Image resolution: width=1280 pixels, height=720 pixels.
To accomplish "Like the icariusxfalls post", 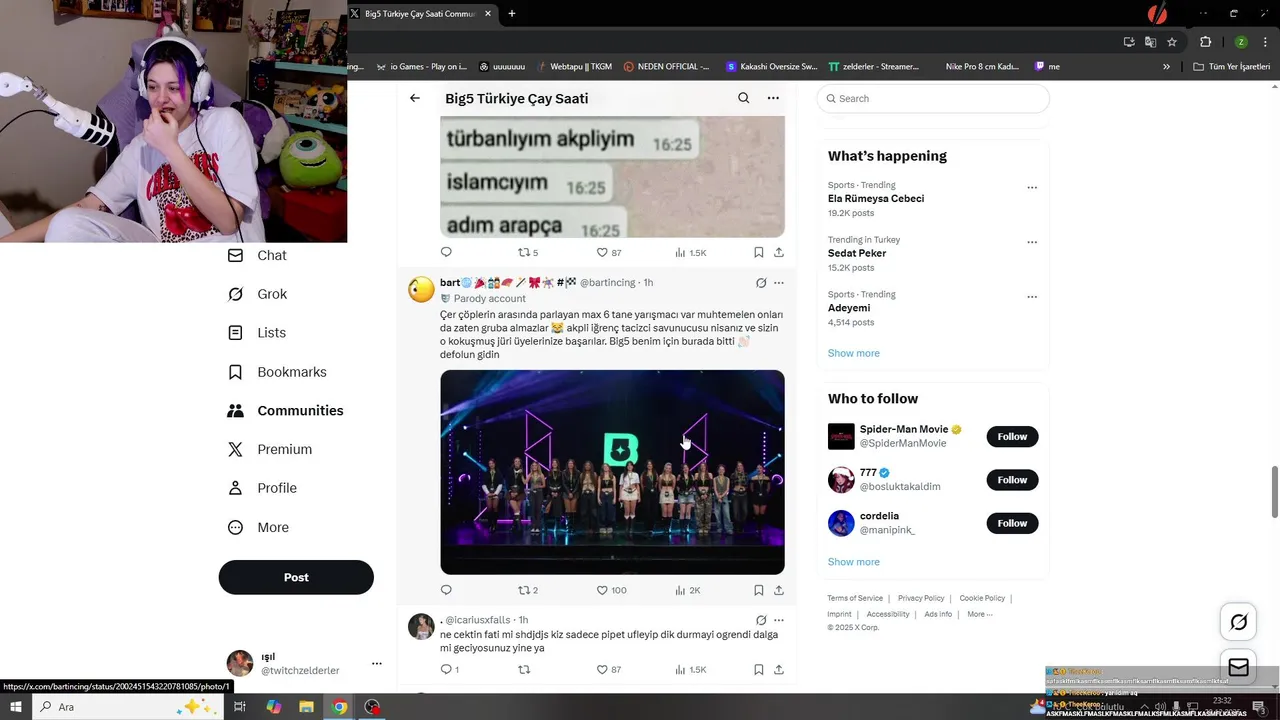I will [x=609, y=669].
